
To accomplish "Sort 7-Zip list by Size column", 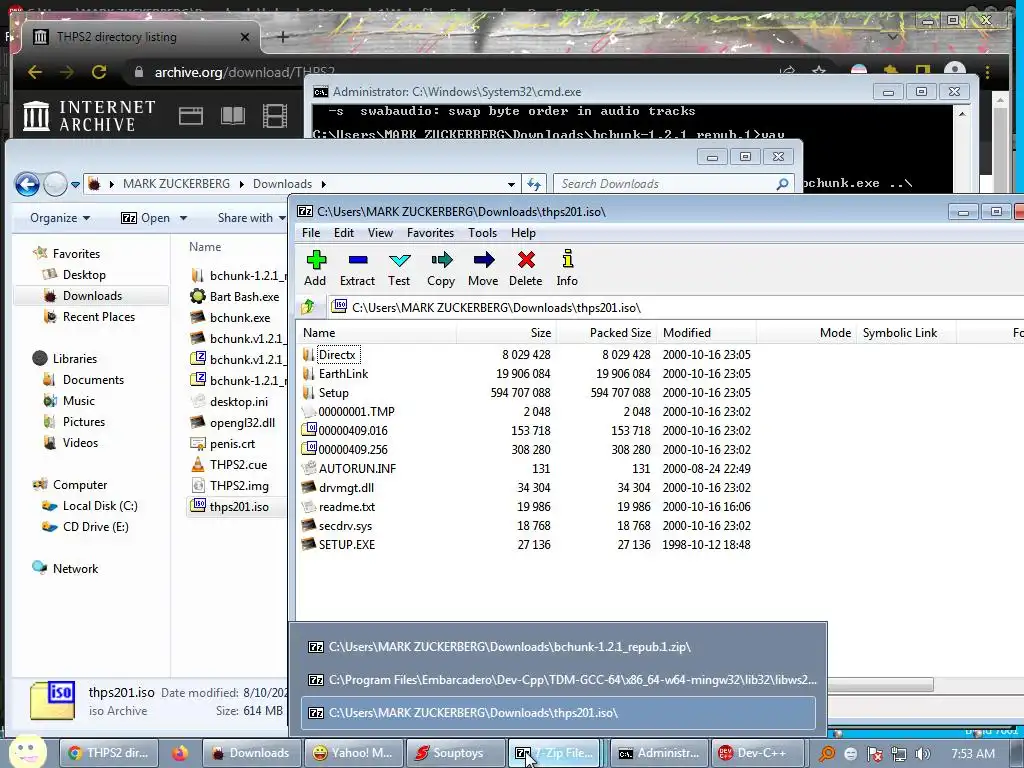I will pos(506,333).
